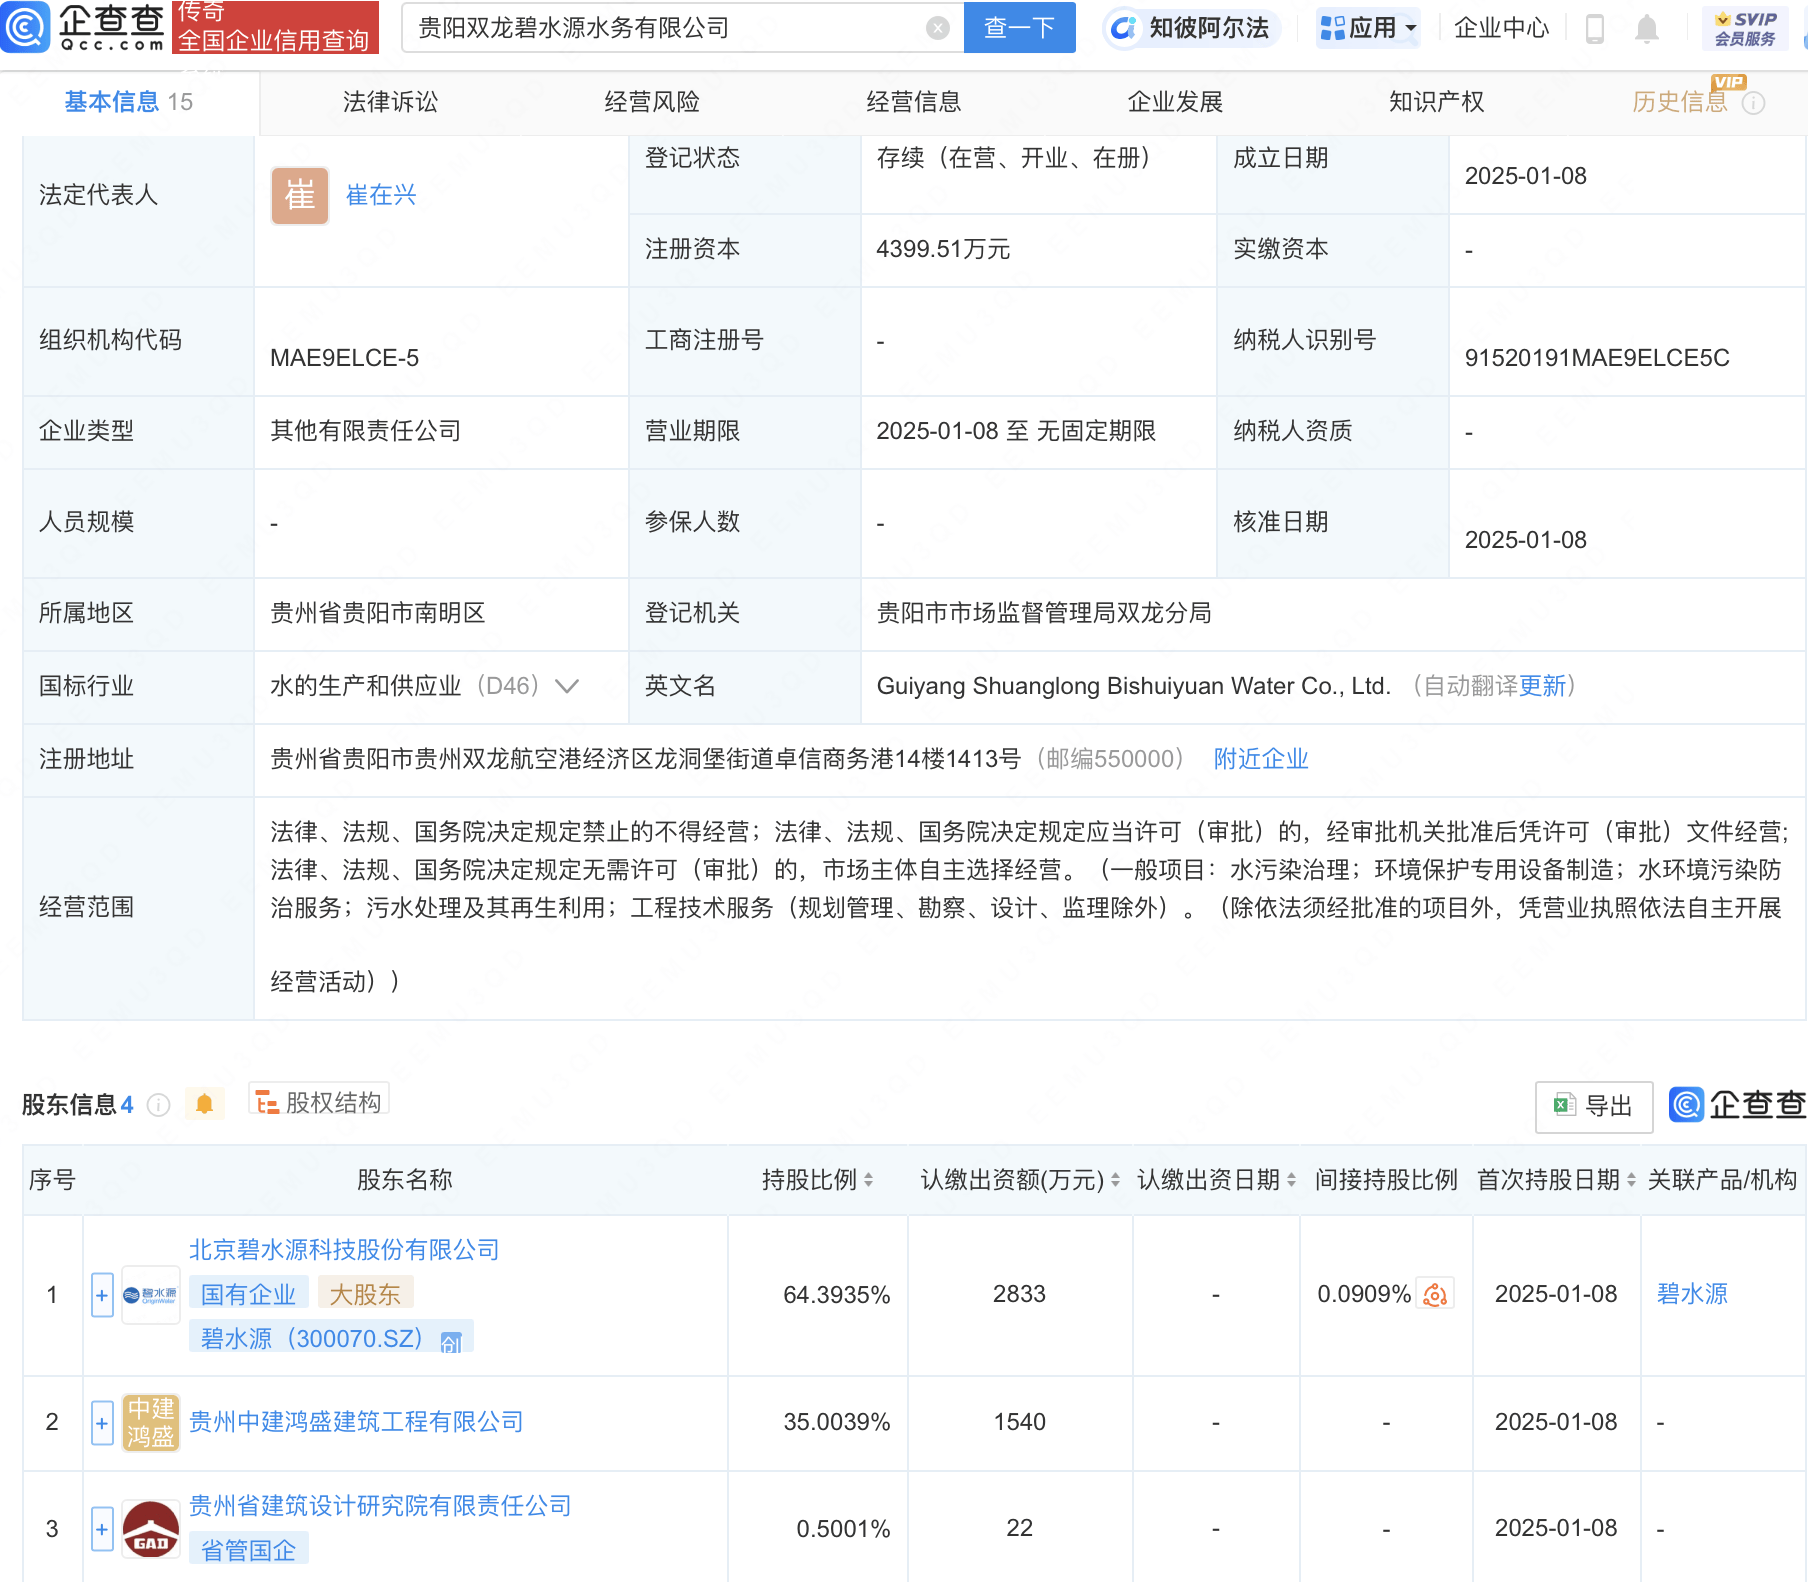Viewport: 1808px width, 1582px height.
Task: Click shareholding value 64.3935%
Action: tap(837, 1295)
